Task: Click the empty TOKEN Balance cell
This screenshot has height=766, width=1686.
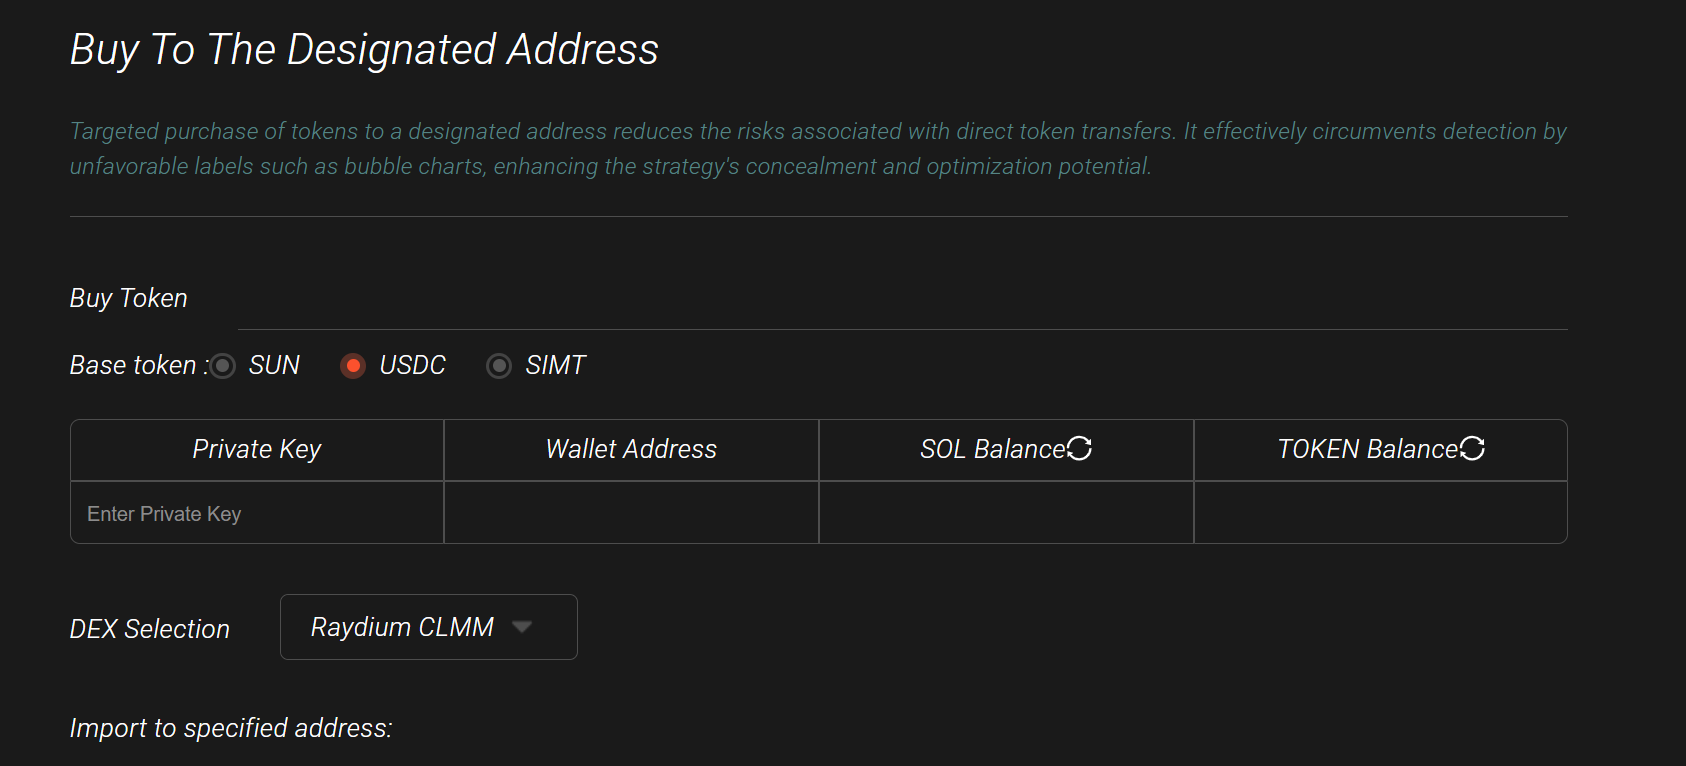Action: point(1380,513)
